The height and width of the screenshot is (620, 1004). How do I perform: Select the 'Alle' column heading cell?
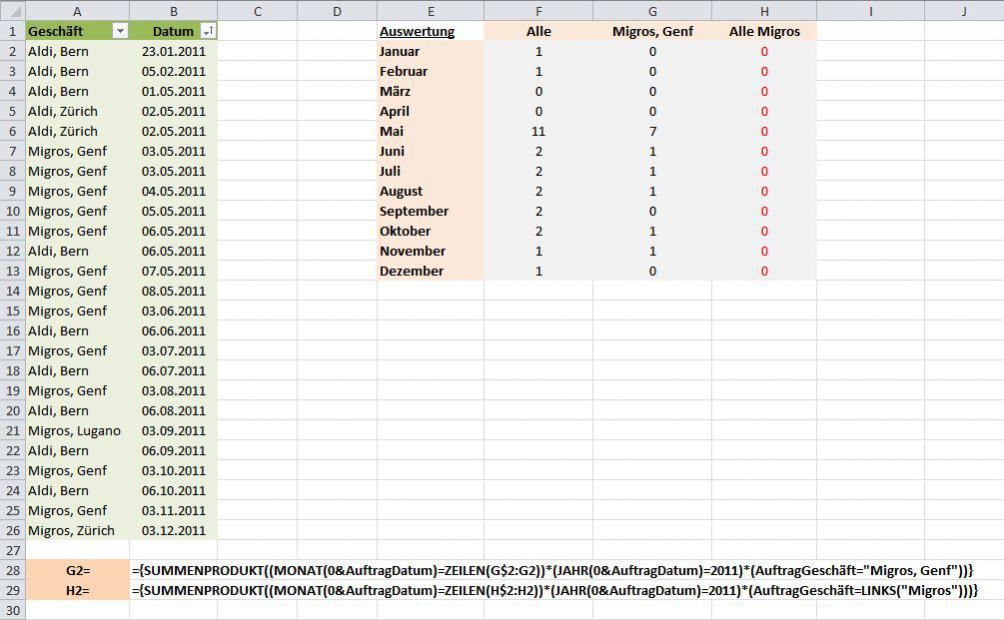point(538,31)
